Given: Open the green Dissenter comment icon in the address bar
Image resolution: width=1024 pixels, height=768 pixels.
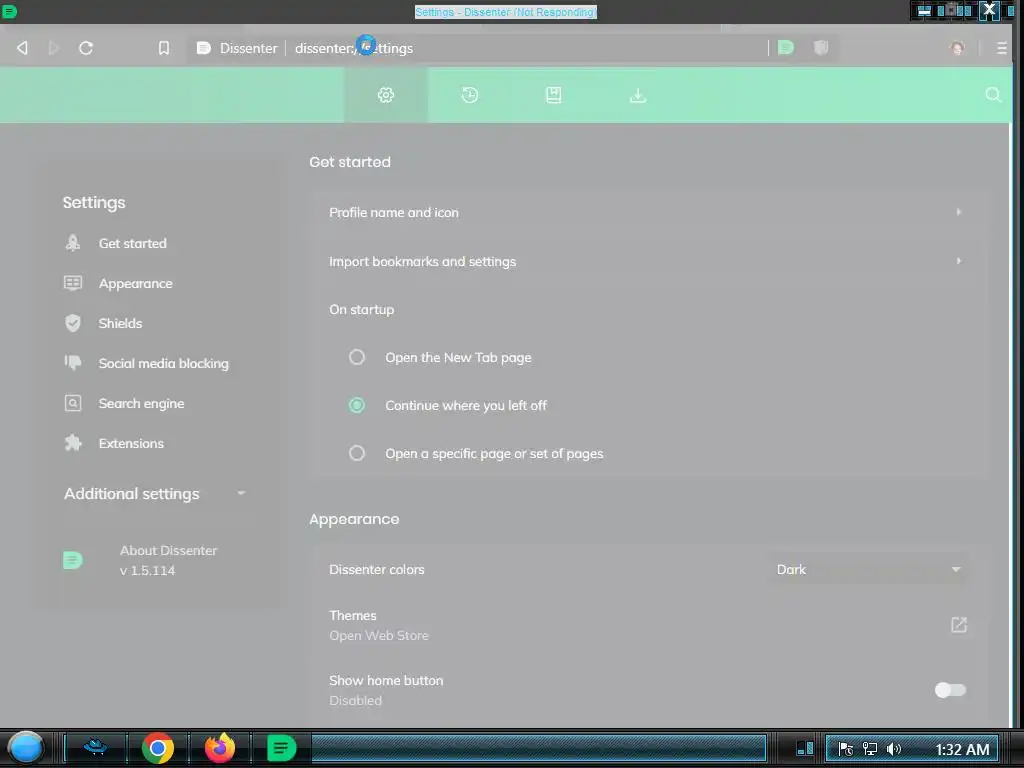Looking at the screenshot, I should click(x=786, y=48).
